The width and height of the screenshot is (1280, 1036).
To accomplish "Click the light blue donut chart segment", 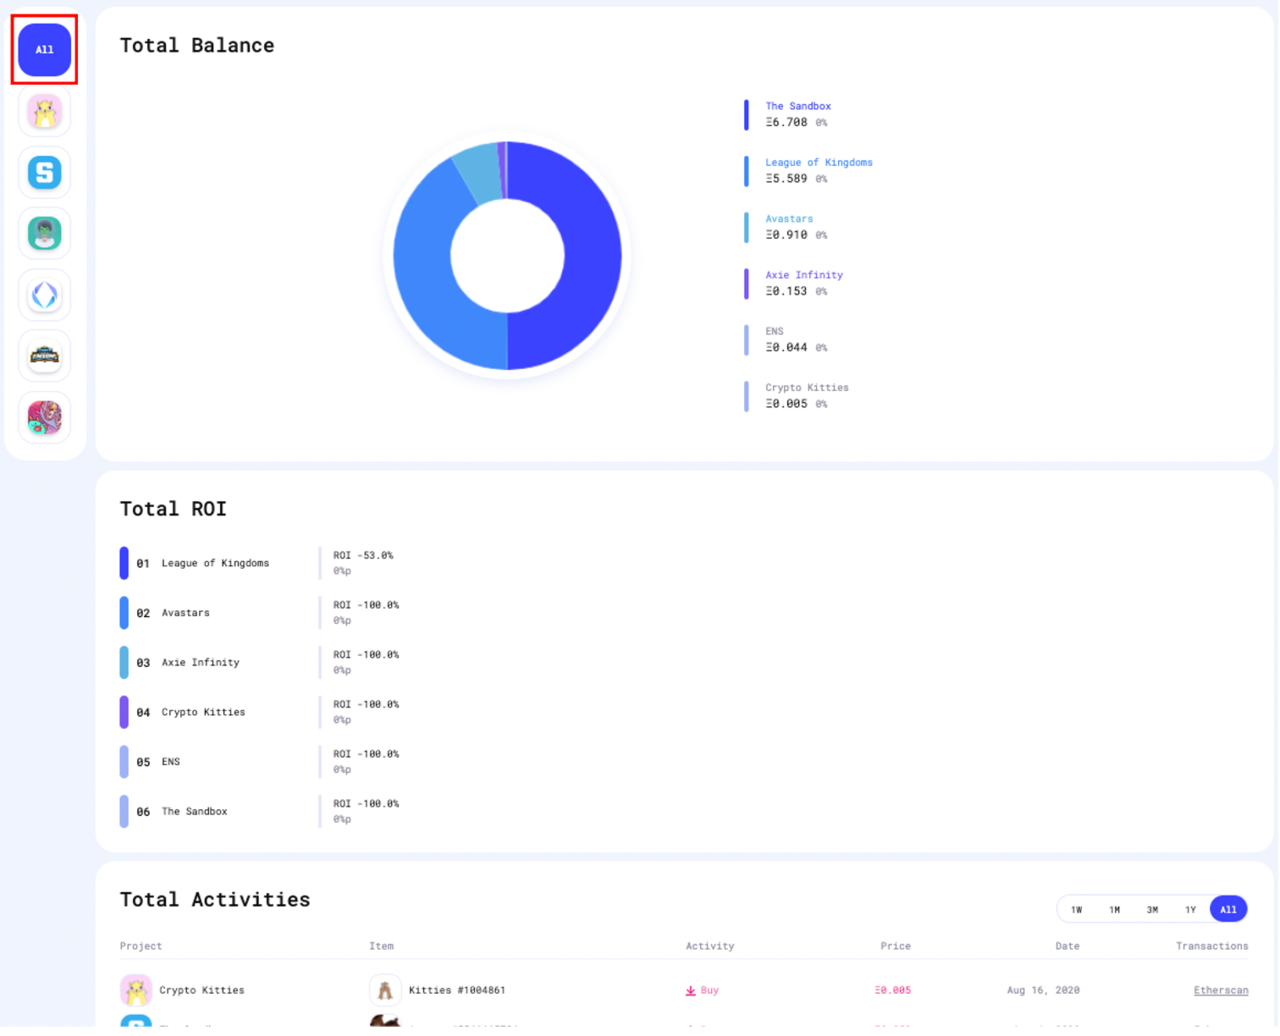I will (x=481, y=173).
